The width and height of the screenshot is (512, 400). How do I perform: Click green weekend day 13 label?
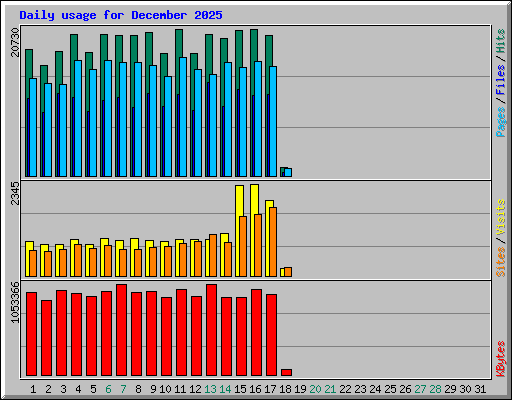click(x=210, y=389)
